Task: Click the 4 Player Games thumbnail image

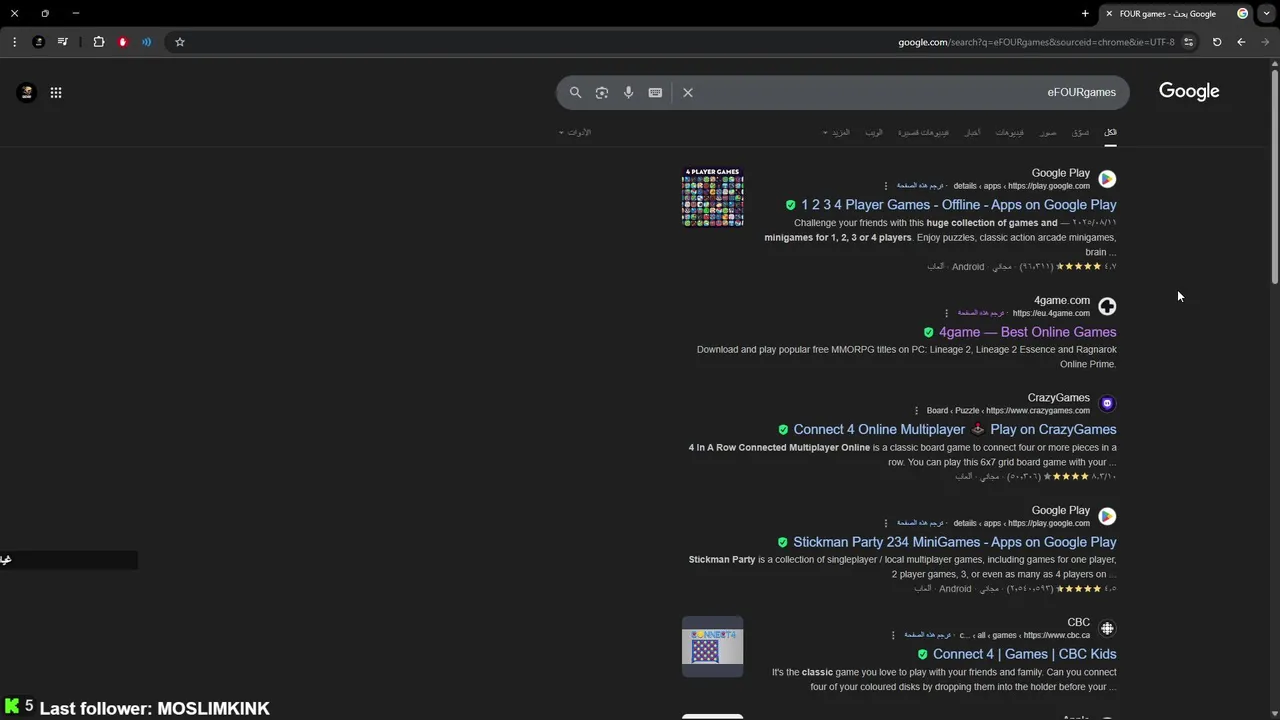Action: (x=713, y=197)
